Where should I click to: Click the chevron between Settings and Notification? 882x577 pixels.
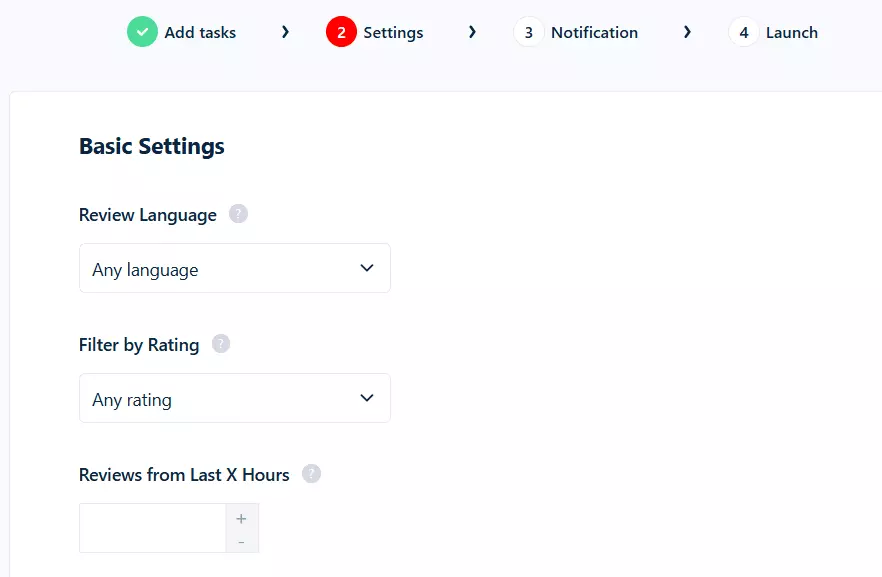pos(472,32)
